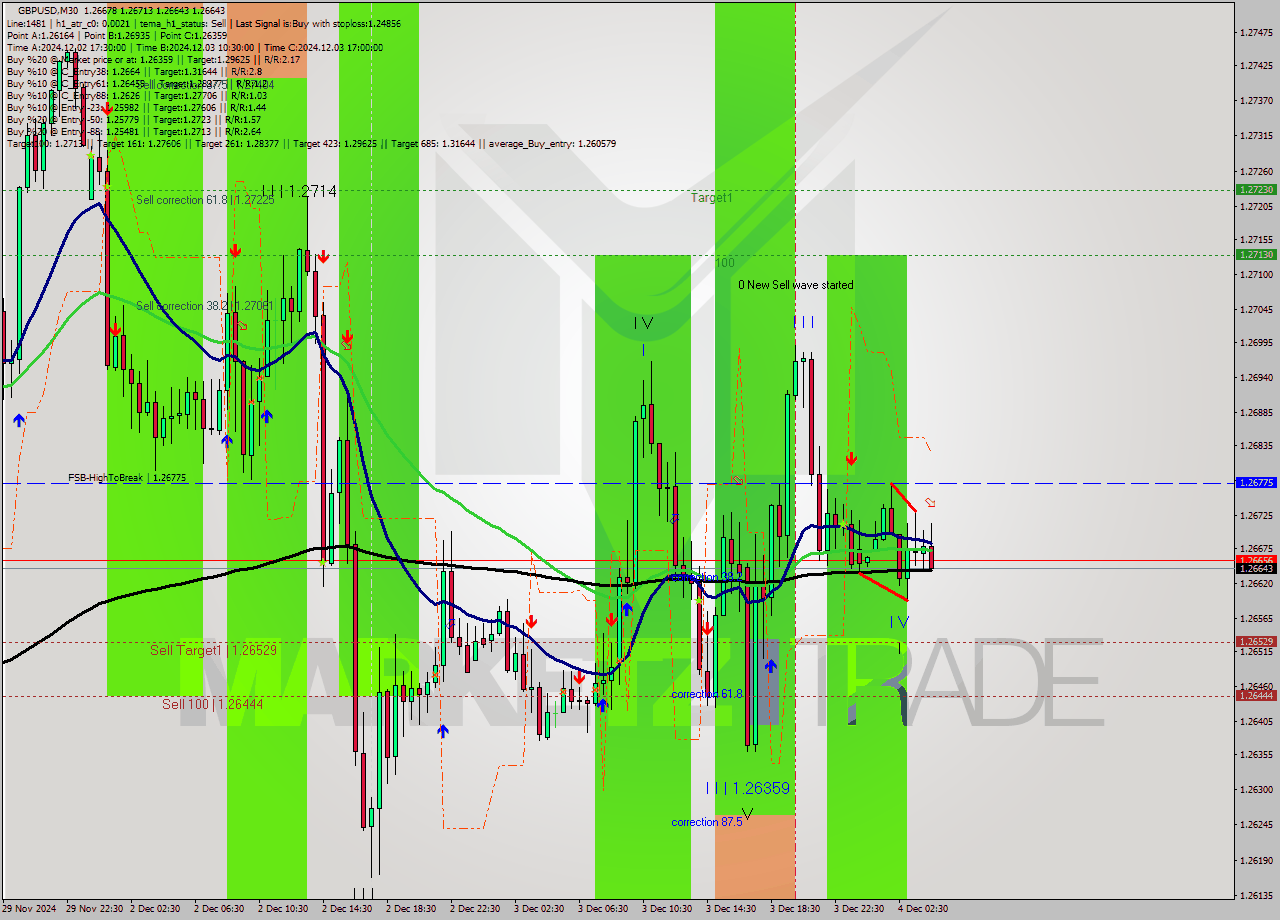
Task: Click the blue 'I I I 1.26359' label
Action: click(x=748, y=788)
